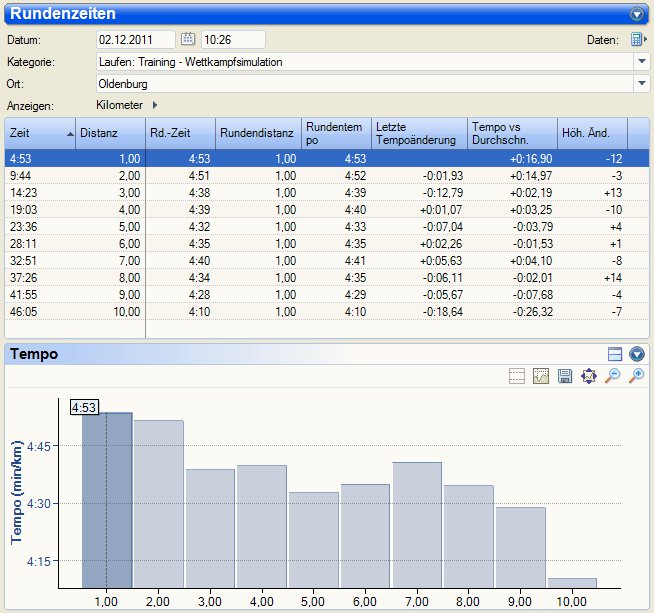Click the tempo bar for kilometer 7
Viewport: 654px width, 613px height.
coord(417,524)
